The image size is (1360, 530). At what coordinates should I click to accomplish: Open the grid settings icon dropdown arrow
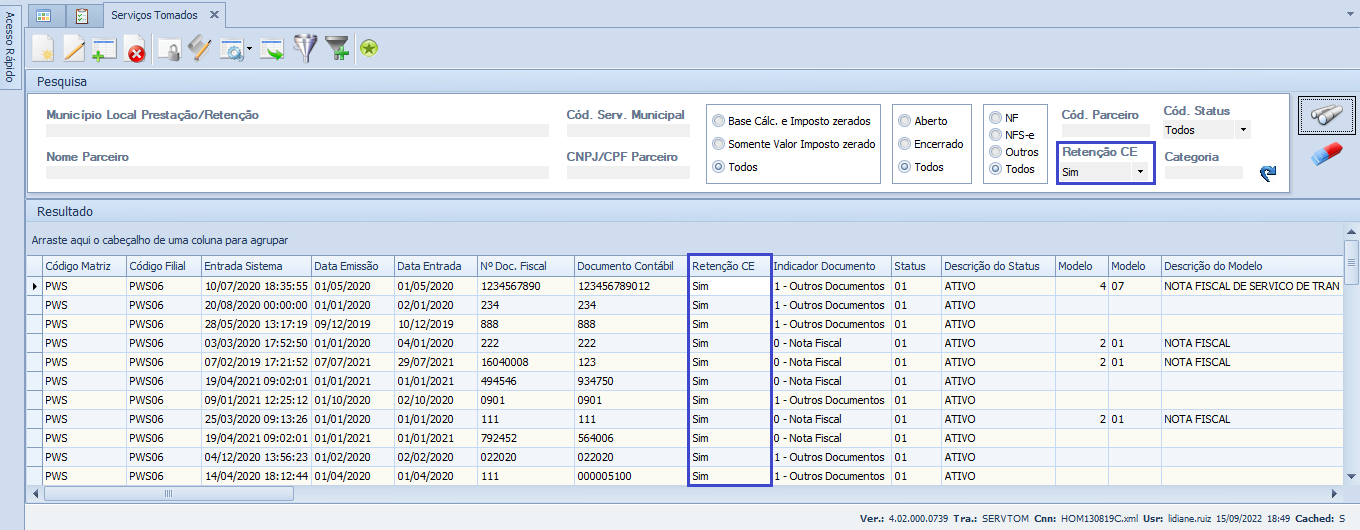(249, 50)
